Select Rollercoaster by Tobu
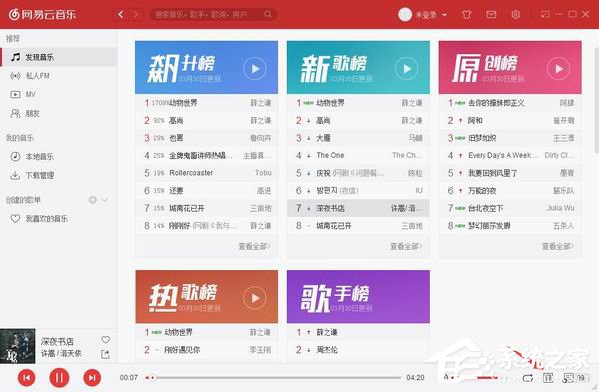 tap(207, 173)
